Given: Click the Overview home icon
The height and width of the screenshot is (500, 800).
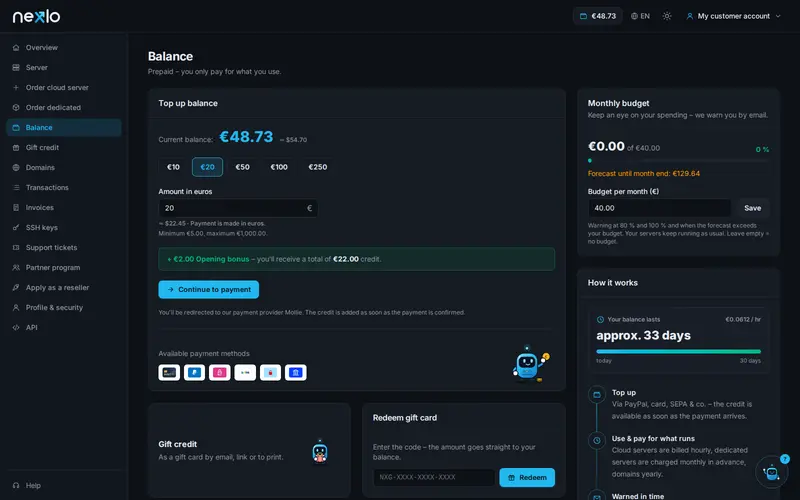Looking at the screenshot, I should click(16, 47).
